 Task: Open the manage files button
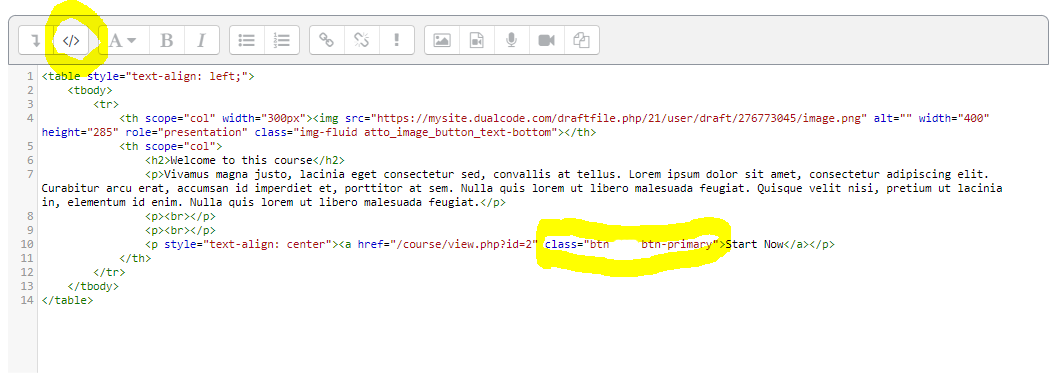click(x=582, y=40)
